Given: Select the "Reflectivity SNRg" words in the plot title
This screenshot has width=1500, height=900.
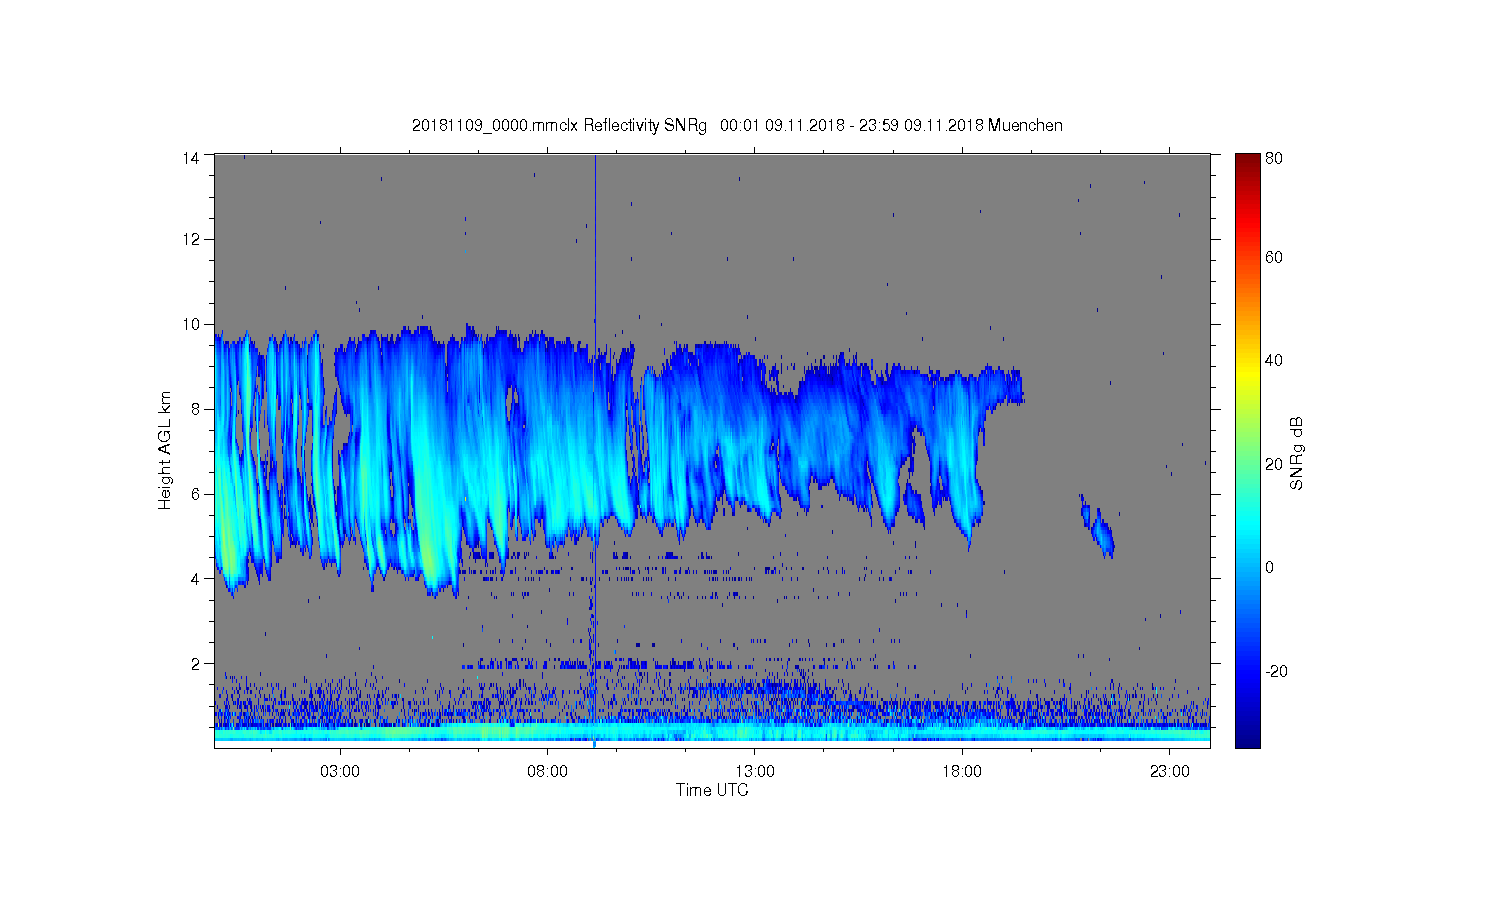Looking at the screenshot, I should 645,126.
